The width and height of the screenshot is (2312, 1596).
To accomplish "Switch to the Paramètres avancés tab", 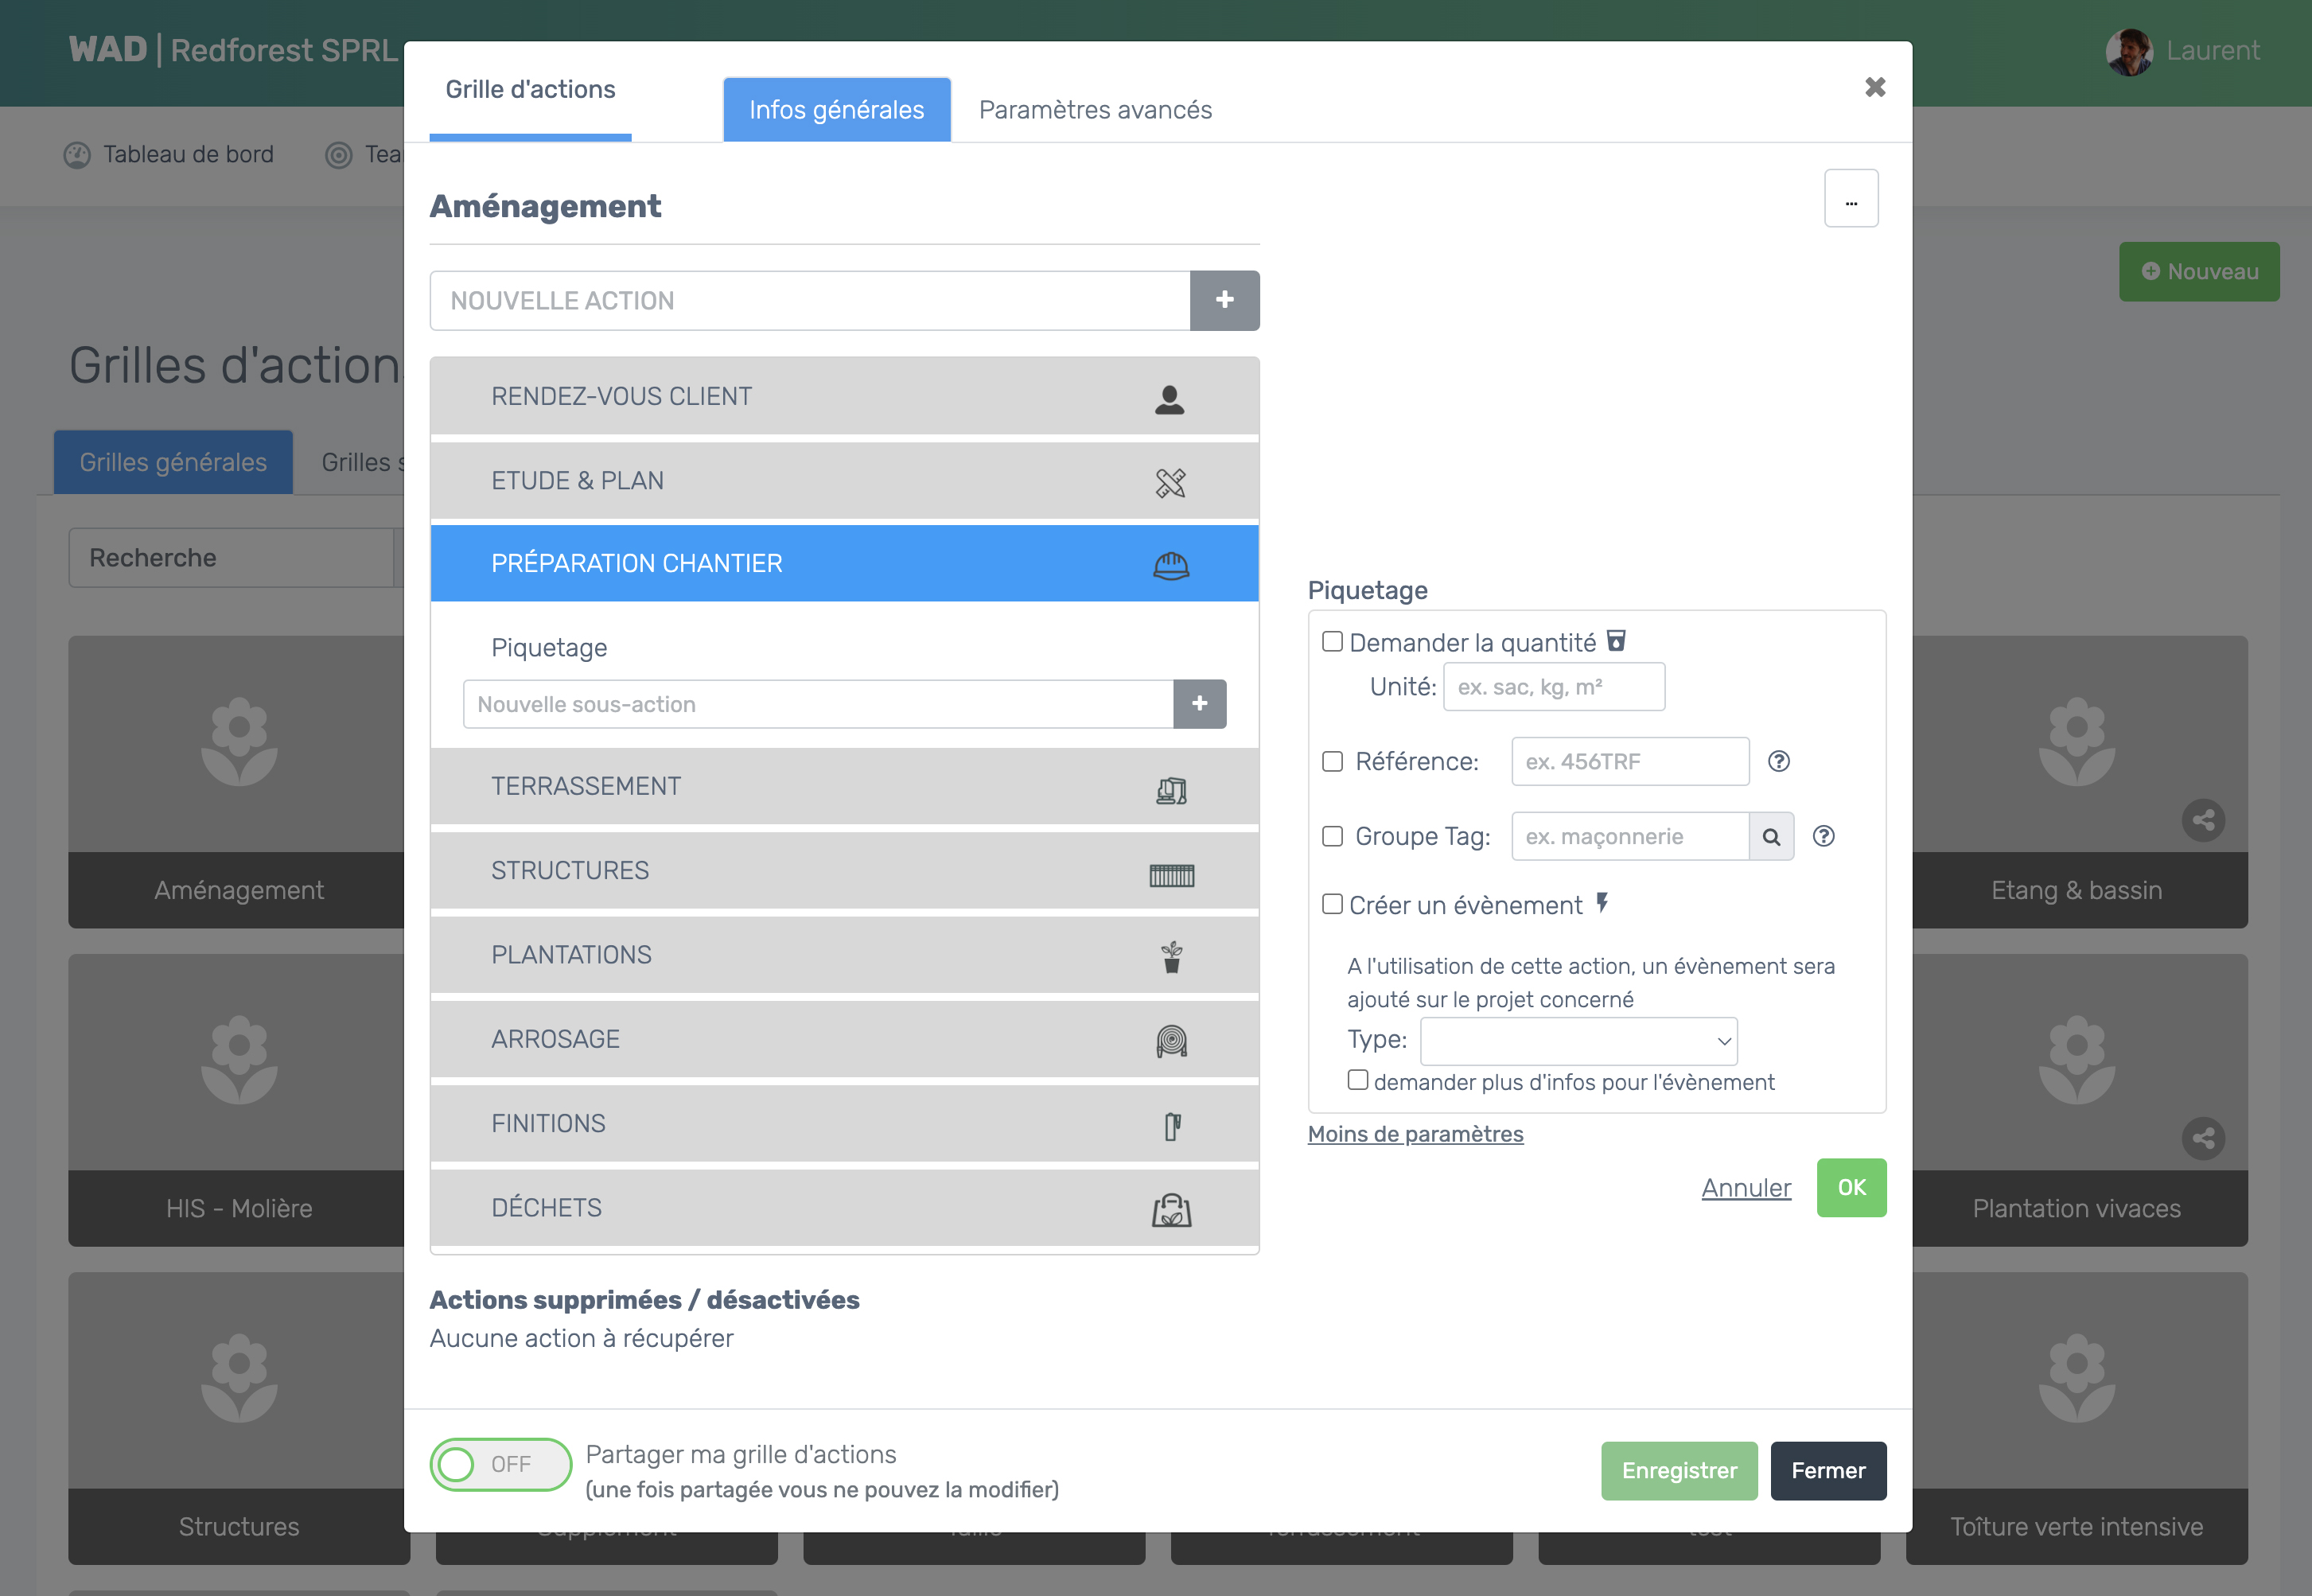I will (1095, 110).
